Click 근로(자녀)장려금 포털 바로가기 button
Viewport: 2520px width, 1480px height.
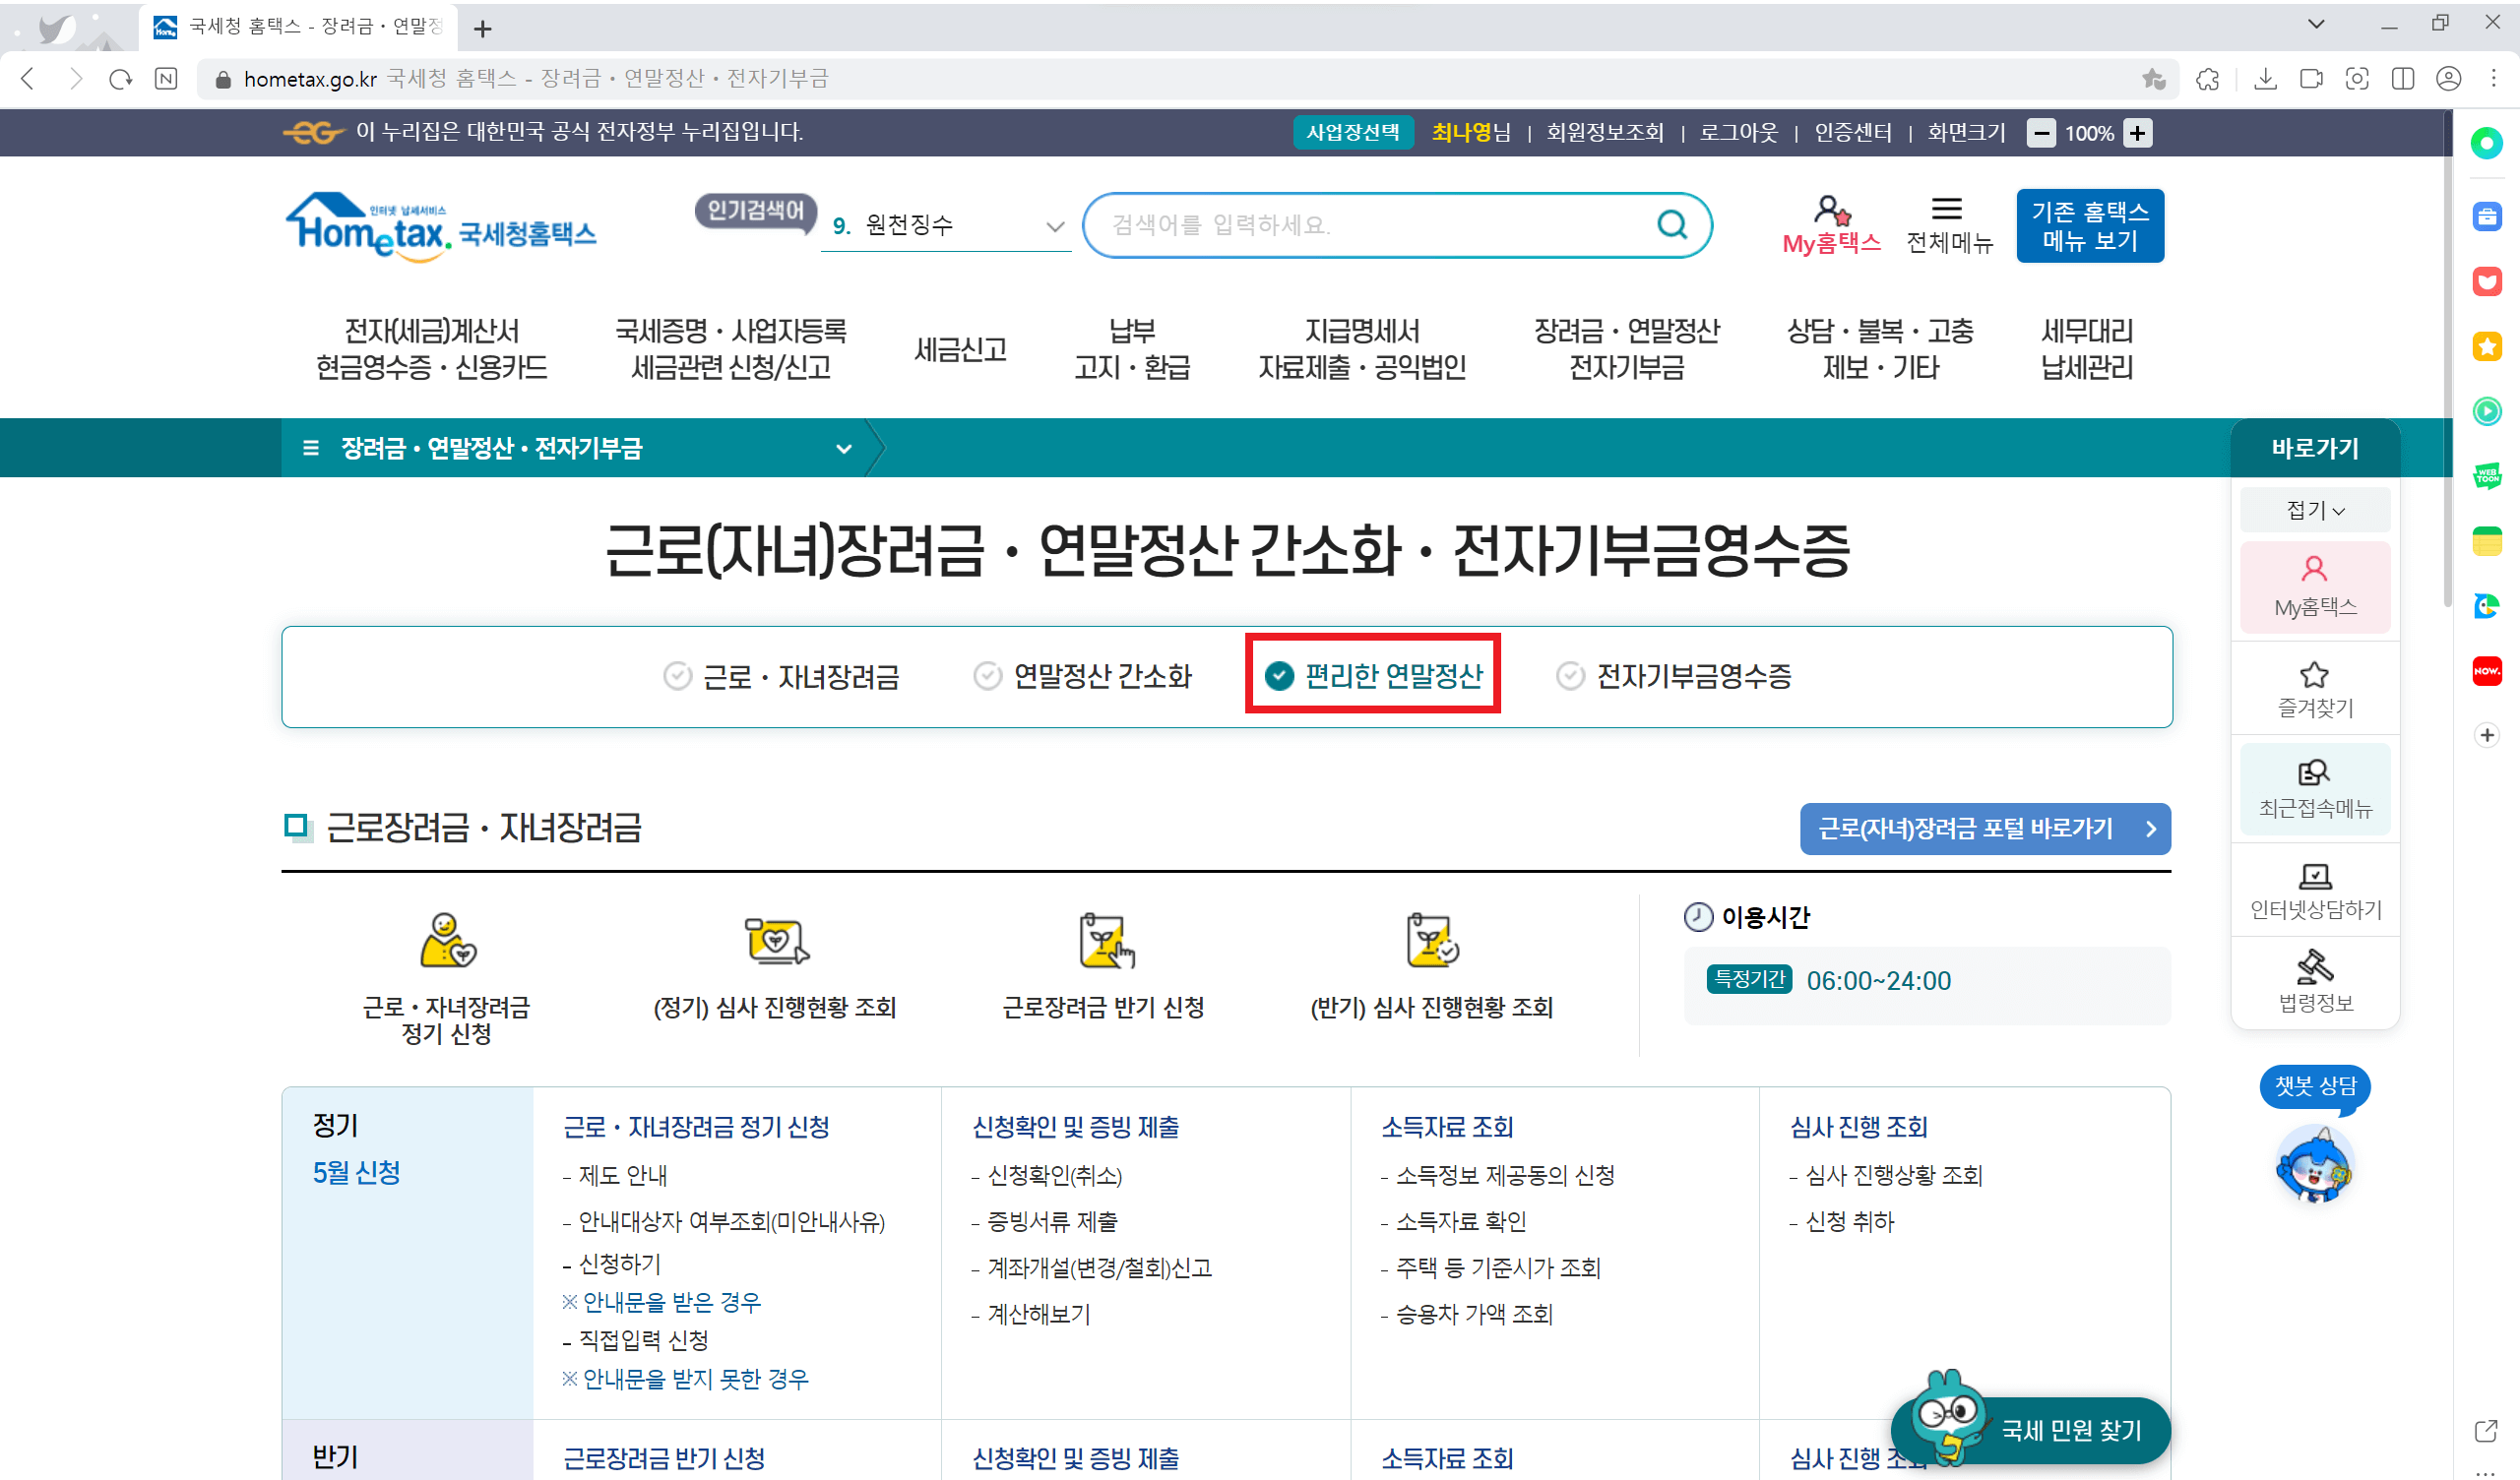1984,828
